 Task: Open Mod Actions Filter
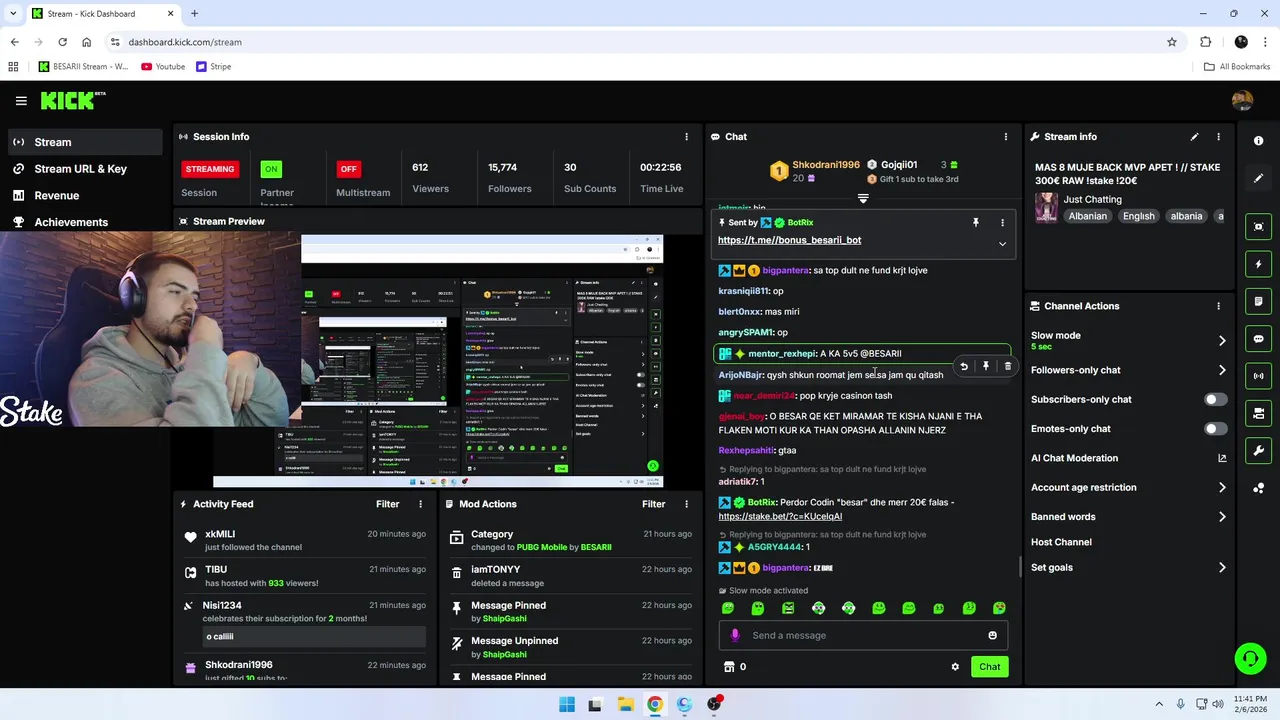click(x=653, y=504)
